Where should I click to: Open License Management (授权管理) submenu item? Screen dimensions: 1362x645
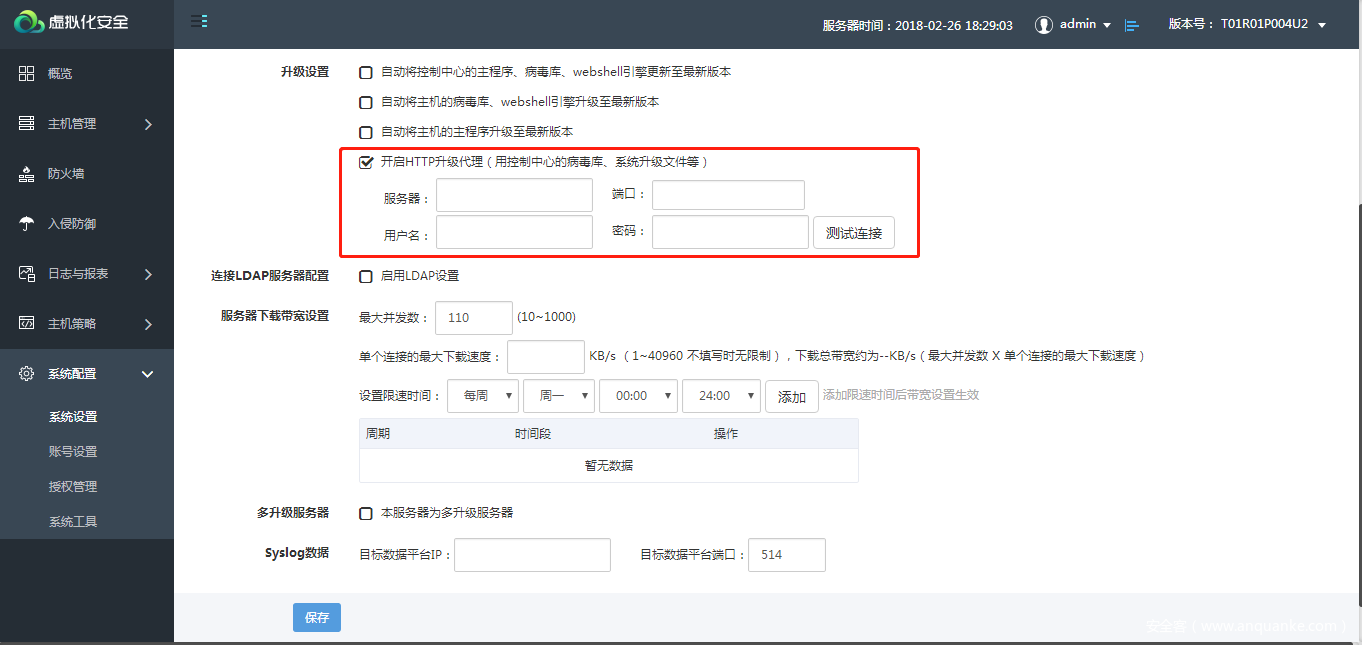(x=73, y=487)
